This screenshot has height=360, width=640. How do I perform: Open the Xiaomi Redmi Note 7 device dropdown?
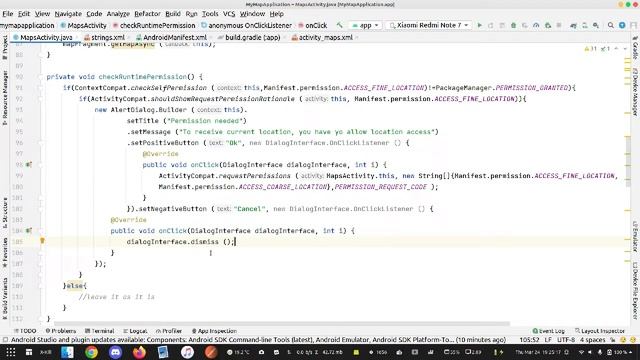pos(429,25)
